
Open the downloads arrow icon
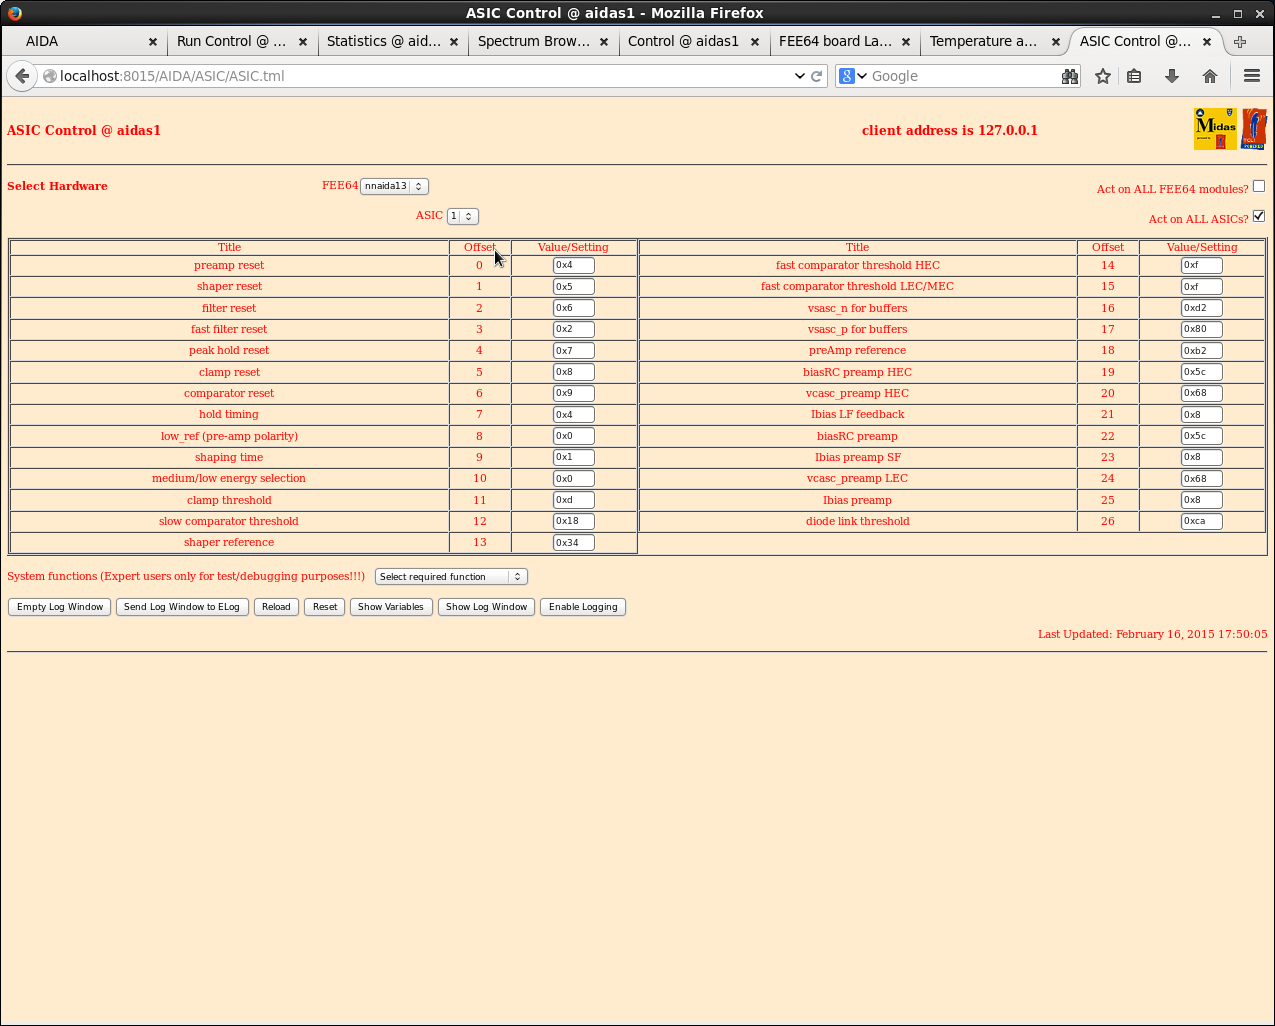click(1172, 76)
